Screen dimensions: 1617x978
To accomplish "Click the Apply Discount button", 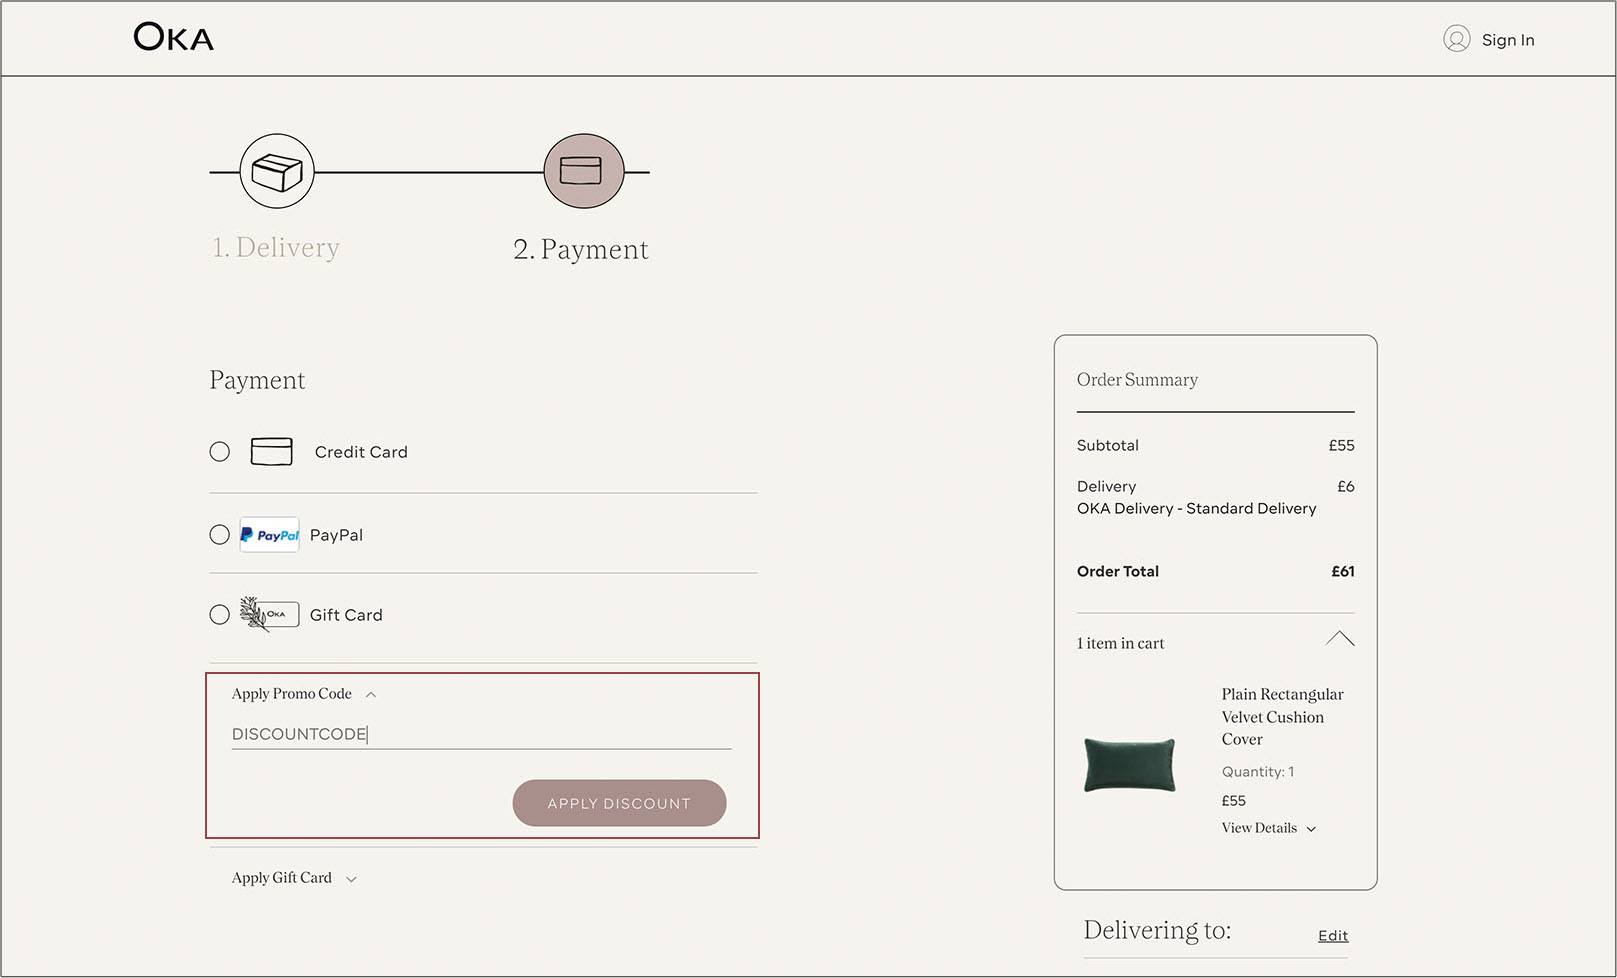I will tap(619, 803).
